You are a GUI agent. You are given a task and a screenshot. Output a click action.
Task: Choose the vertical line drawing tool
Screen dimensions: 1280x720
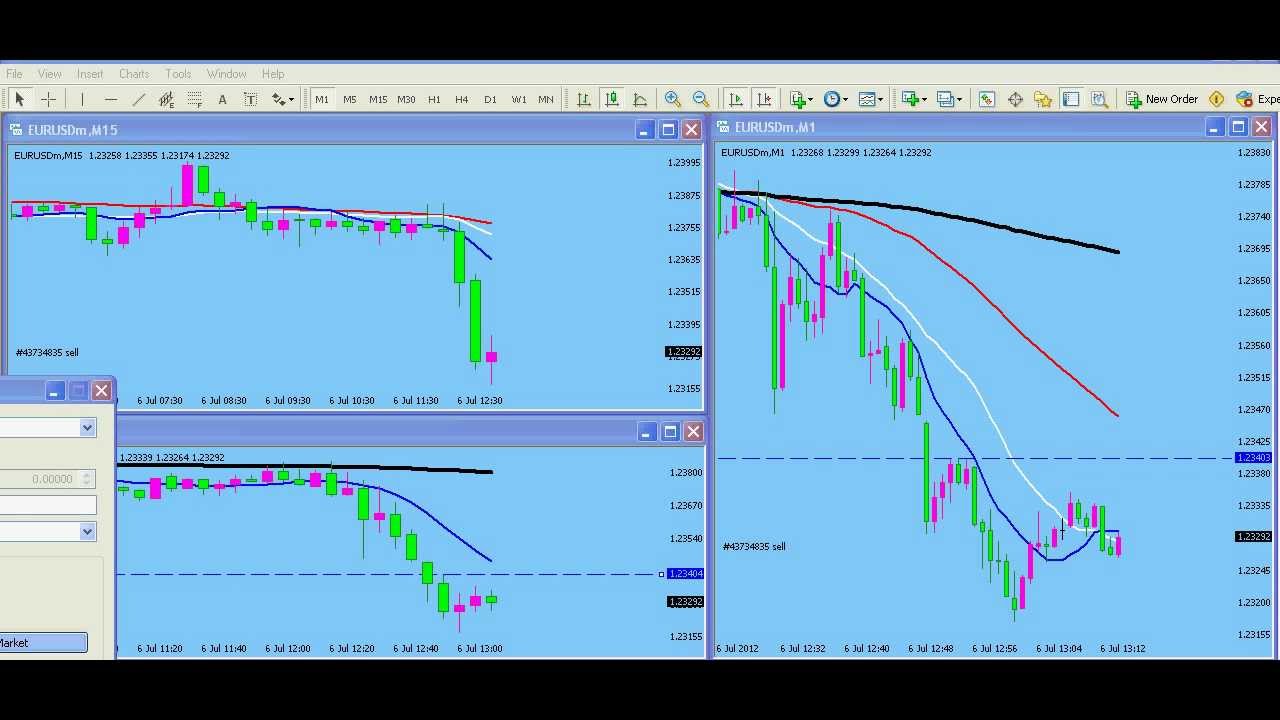pyautogui.click(x=82, y=99)
